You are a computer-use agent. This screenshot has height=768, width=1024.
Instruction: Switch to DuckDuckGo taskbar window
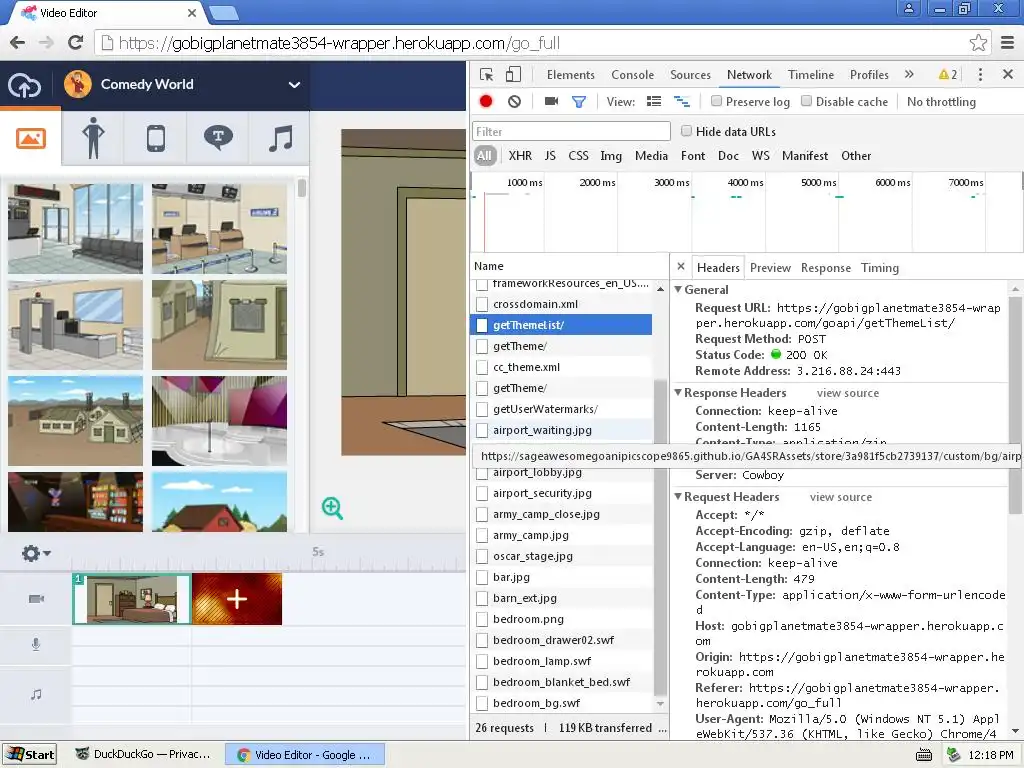click(x=144, y=754)
